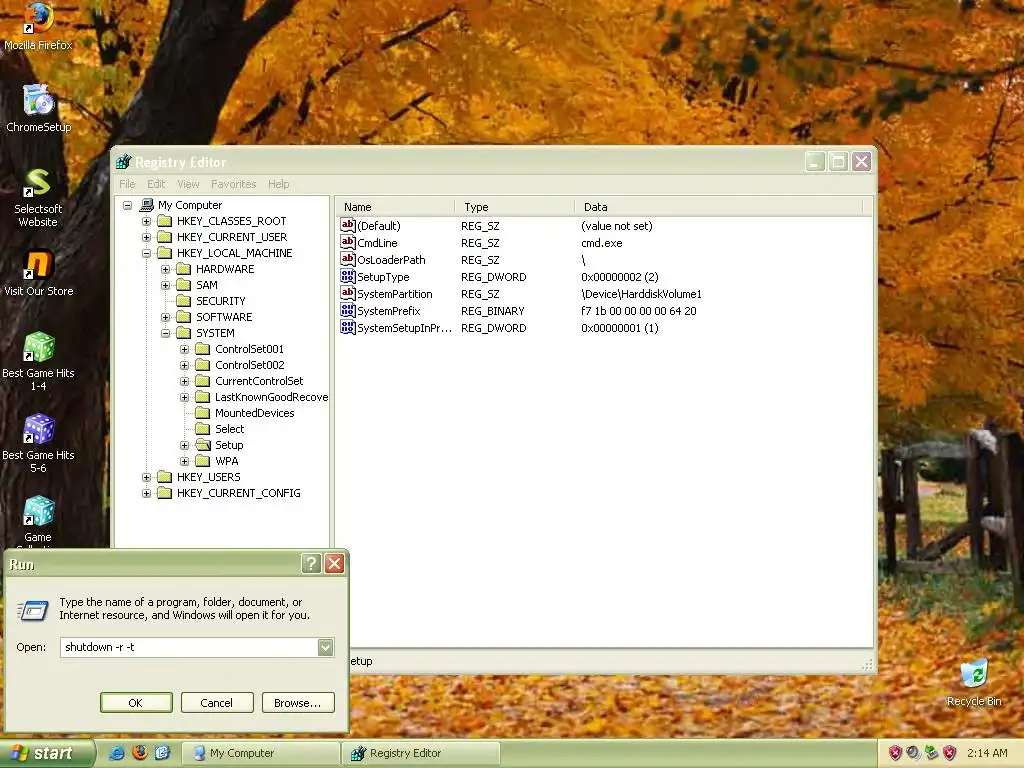Screen dimensions: 1024x768
Task: Click the Type column header
Action: click(515, 207)
